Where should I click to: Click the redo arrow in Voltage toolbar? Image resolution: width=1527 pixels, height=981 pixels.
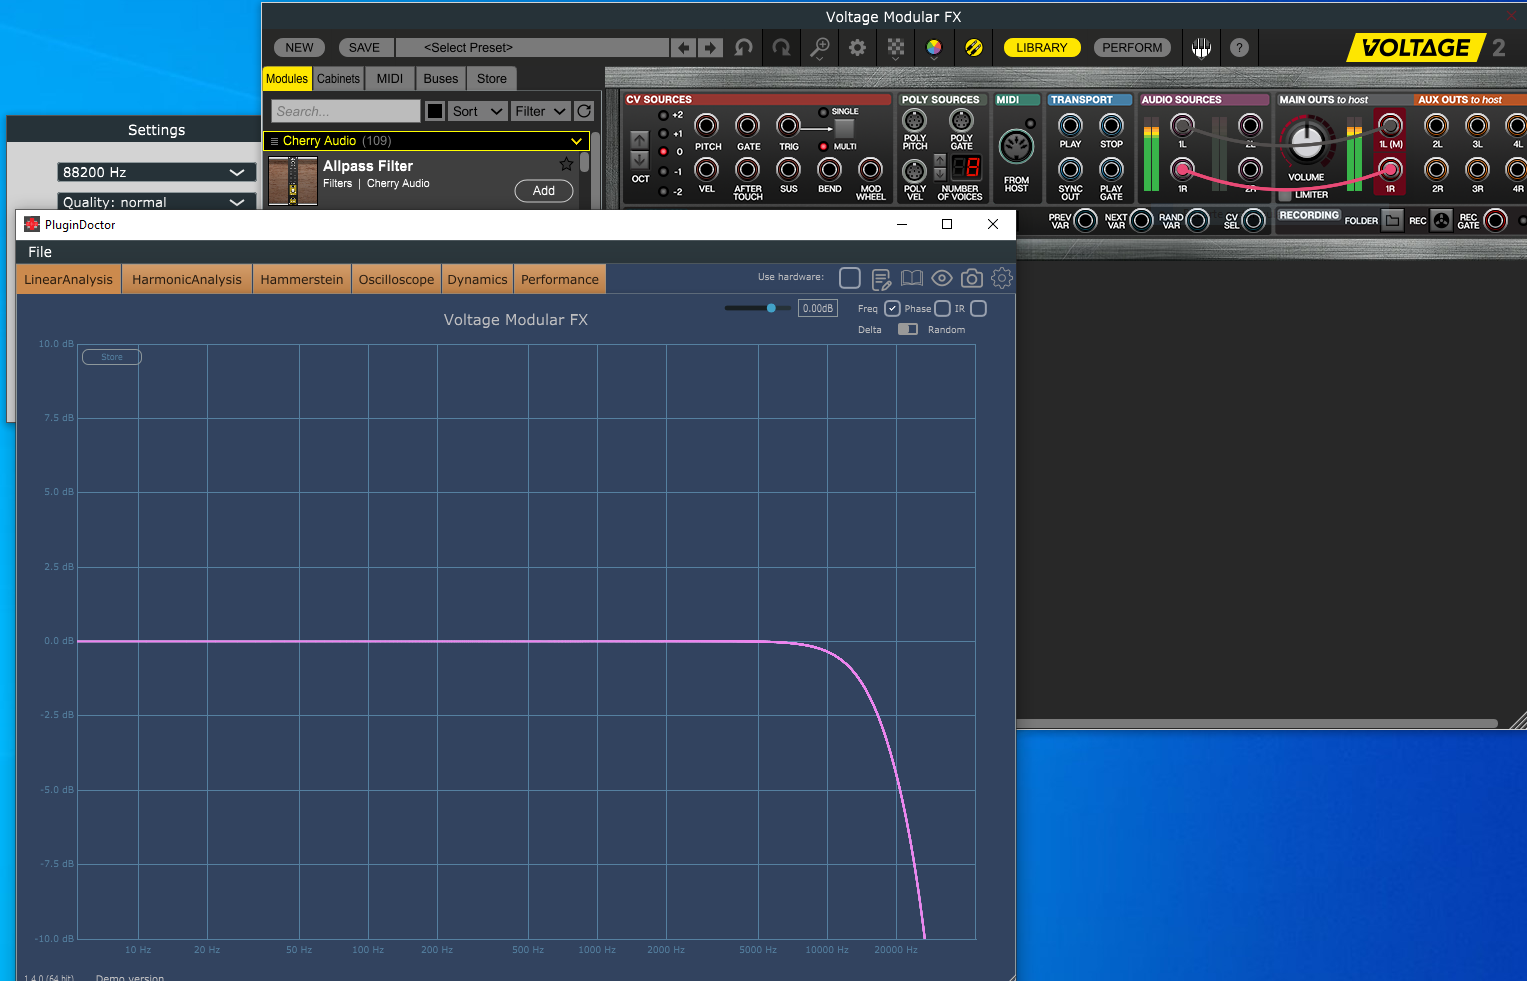tap(781, 47)
